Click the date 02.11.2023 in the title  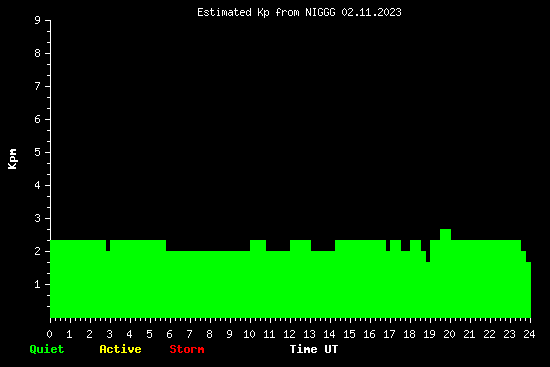(x=371, y=12)
